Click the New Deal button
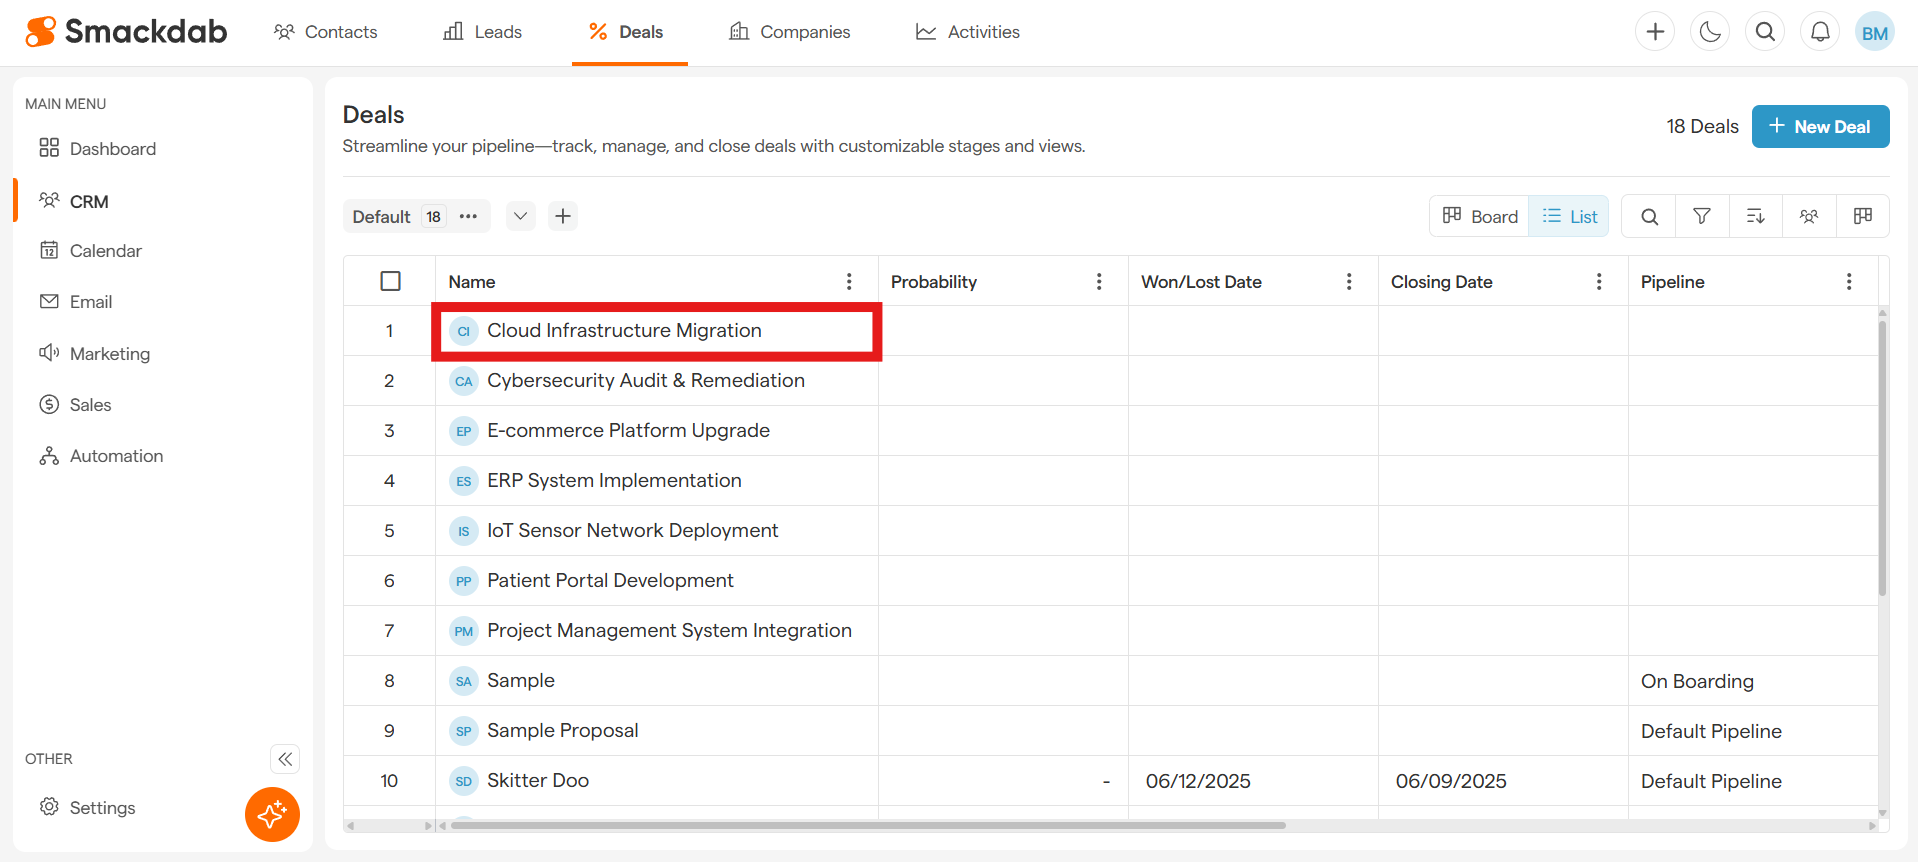Image resolution: width=1918 pixels, height=862 pixels. (1820, 127)
